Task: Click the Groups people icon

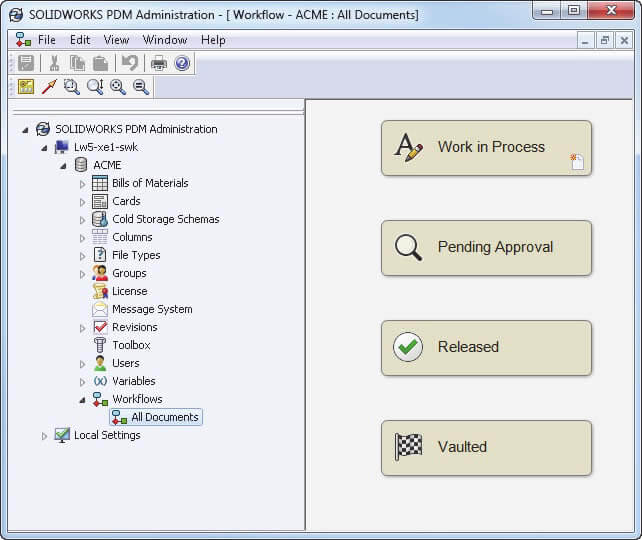Action: pyautogui.click(x=100, y=273)
